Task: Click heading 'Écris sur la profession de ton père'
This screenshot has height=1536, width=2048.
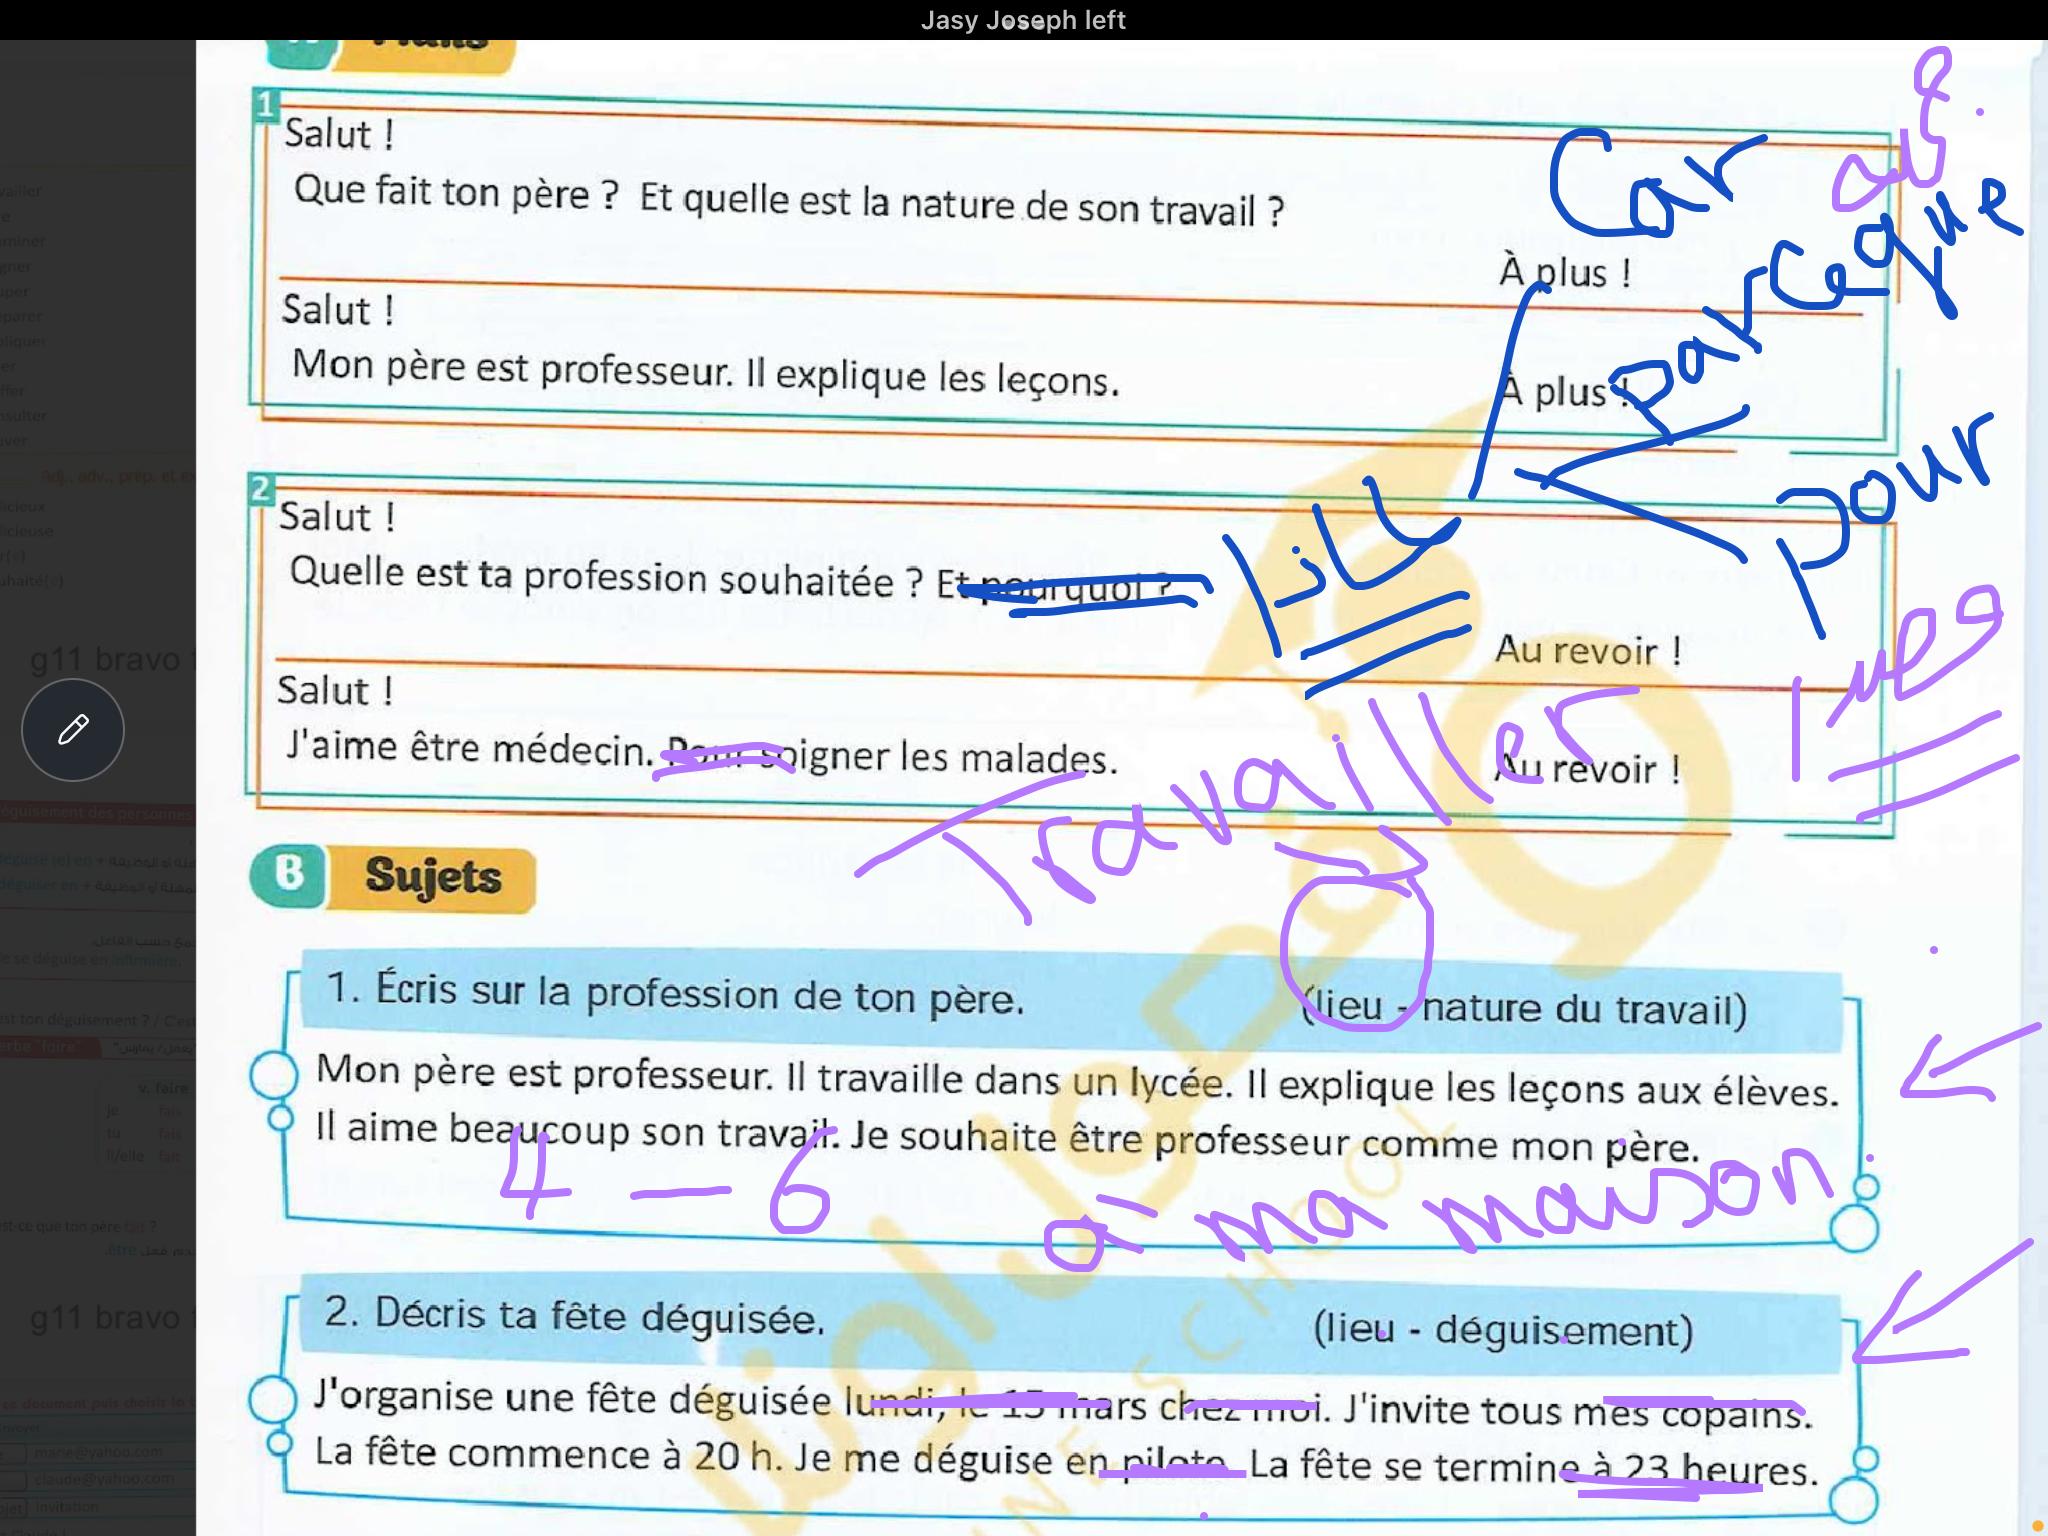Action: click(x=676, y=994)
